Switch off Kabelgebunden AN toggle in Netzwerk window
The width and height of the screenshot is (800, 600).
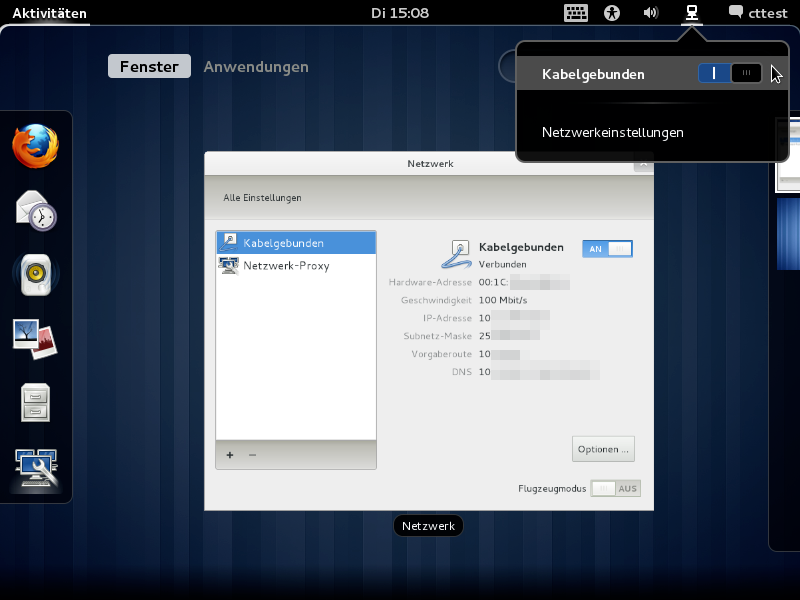[607, 248]
